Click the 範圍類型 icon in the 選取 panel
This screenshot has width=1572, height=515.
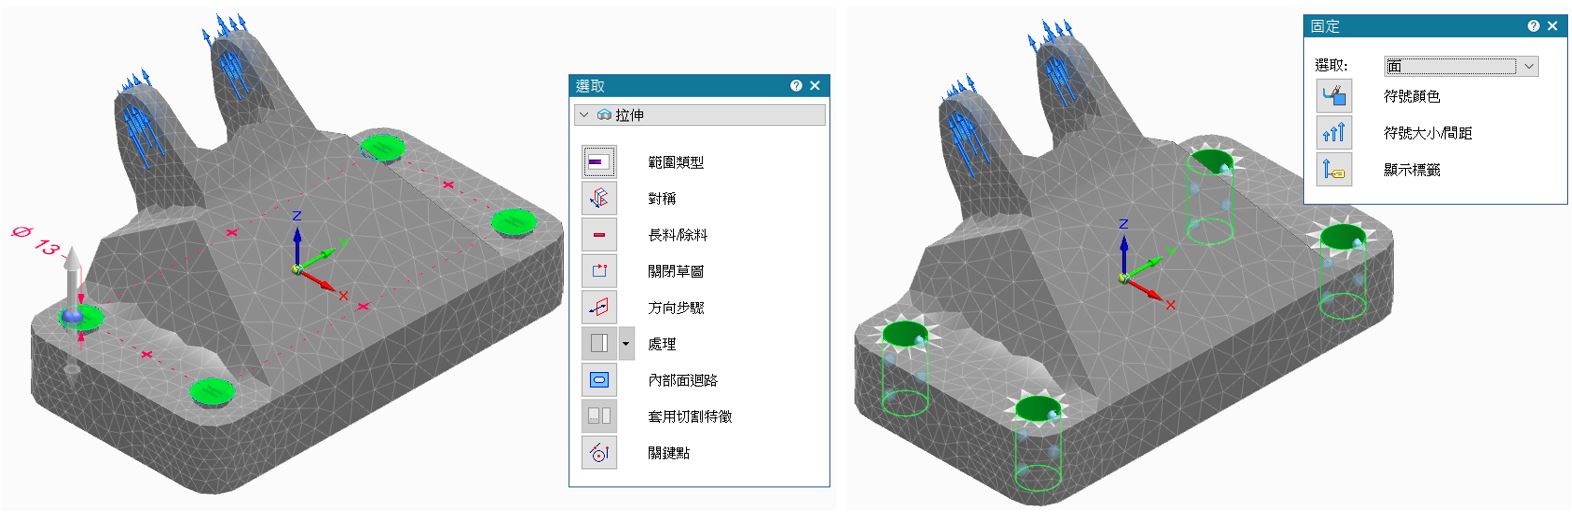tap(599, 162)
